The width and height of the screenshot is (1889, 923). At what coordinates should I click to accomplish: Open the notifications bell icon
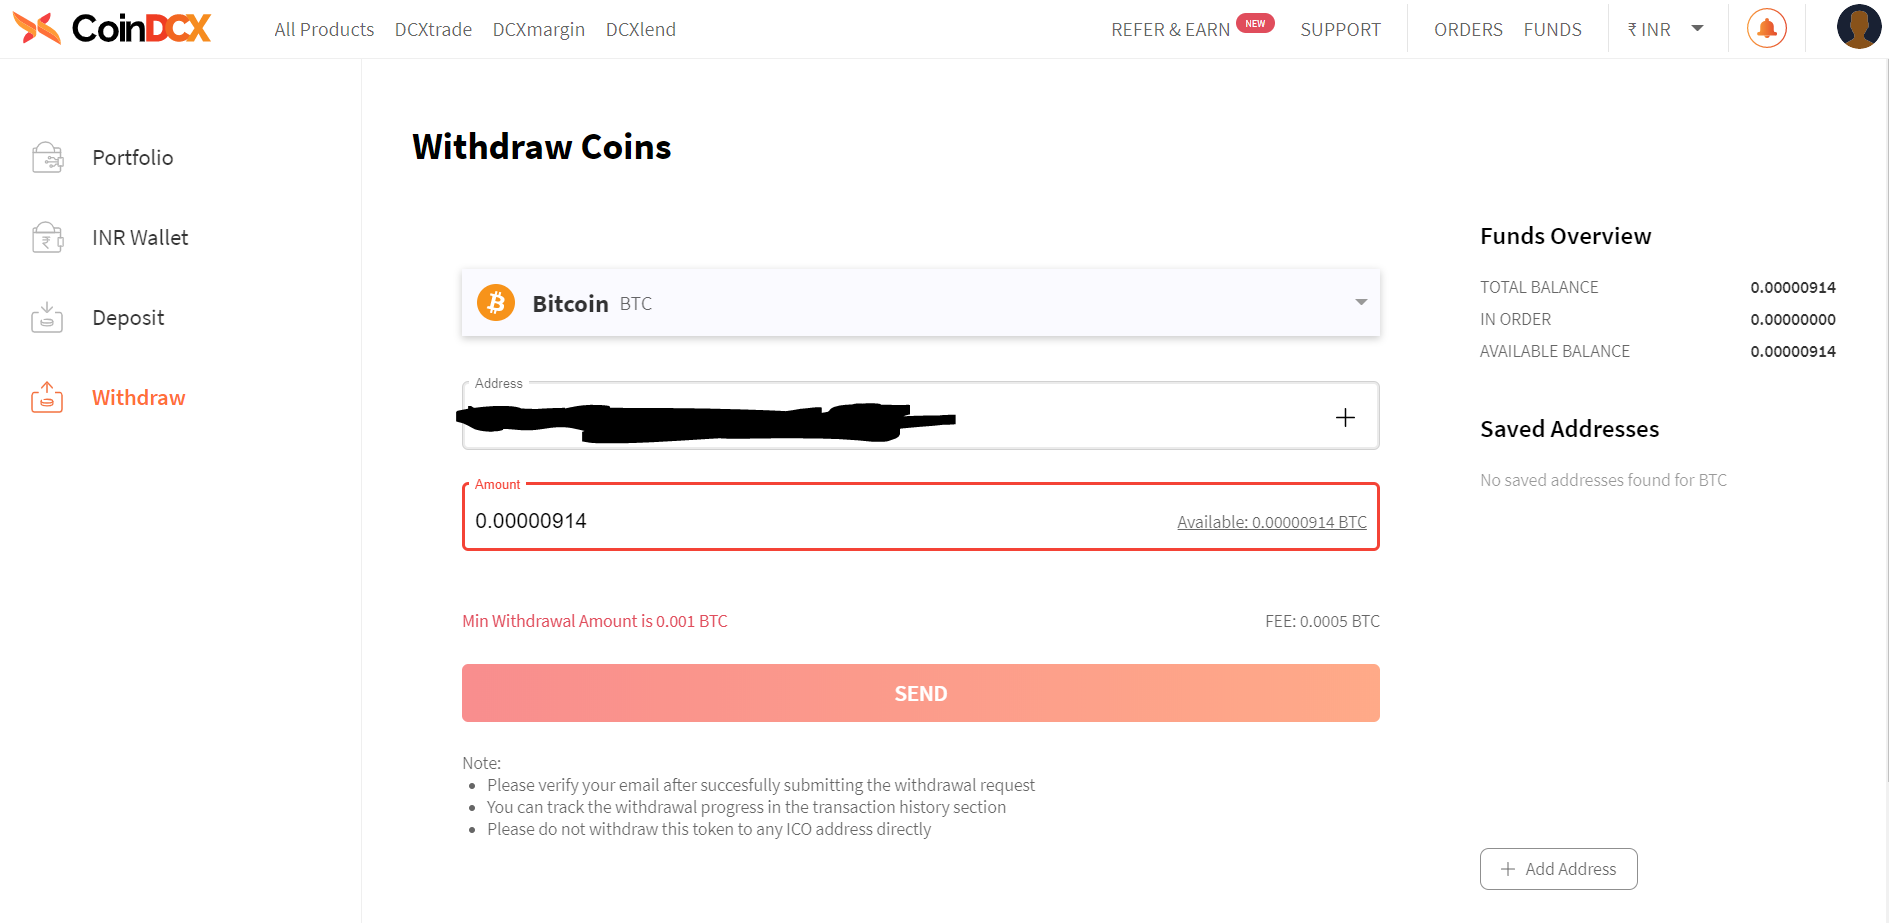[x=1766, y=28]
